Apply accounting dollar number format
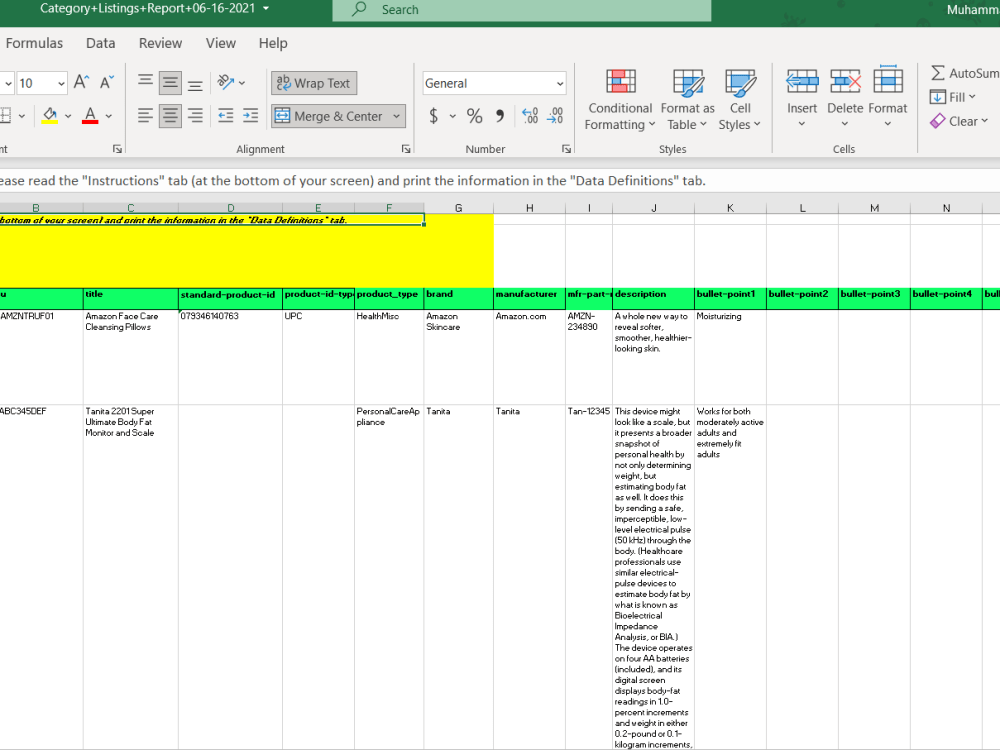 (x=434, y=115)
